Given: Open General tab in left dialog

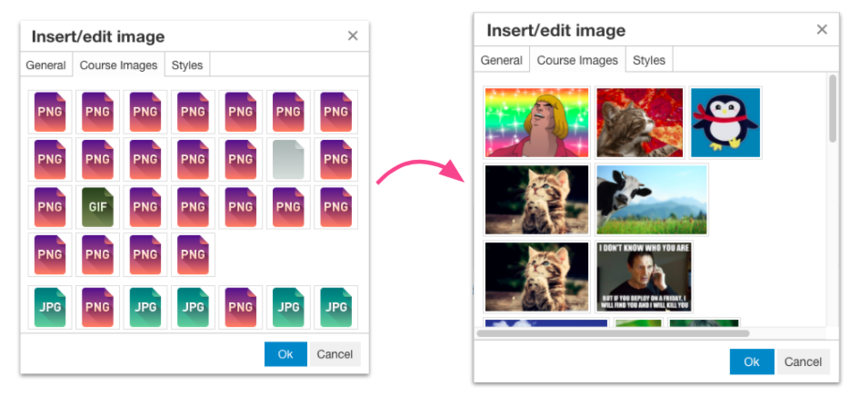Looking at the screenshot, I should [46, 65].
